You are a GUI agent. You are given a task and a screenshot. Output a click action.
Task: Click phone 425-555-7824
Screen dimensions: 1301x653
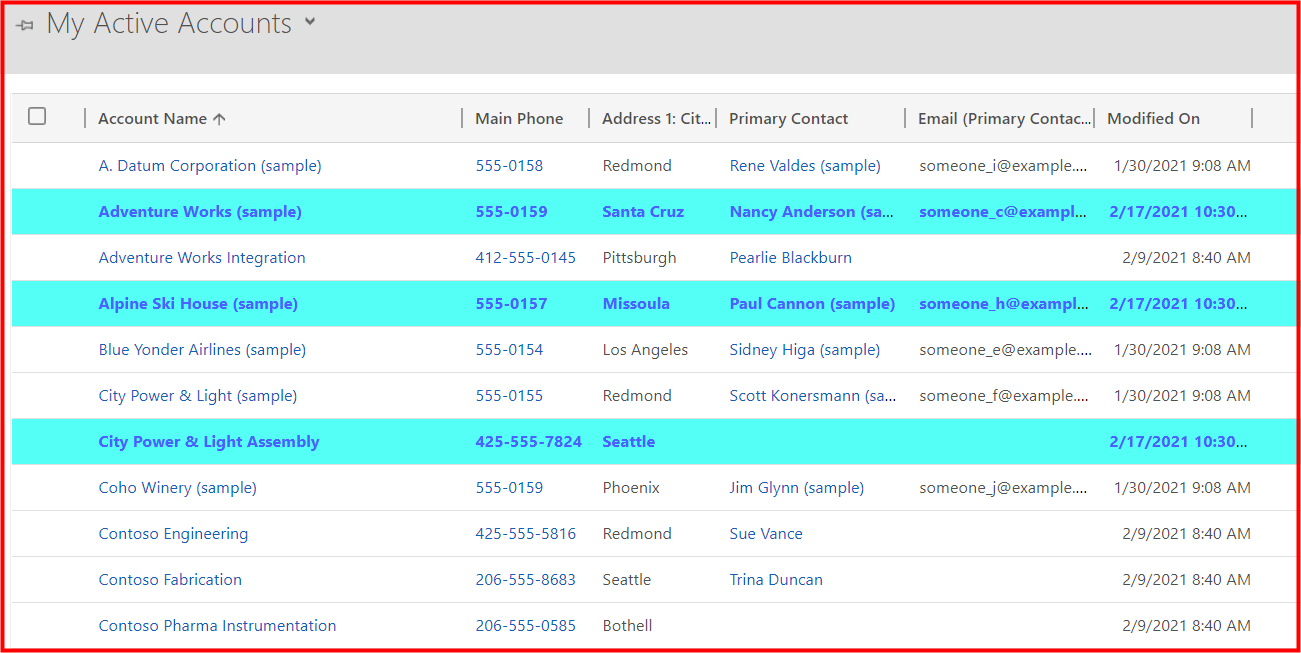pos(528,442)
